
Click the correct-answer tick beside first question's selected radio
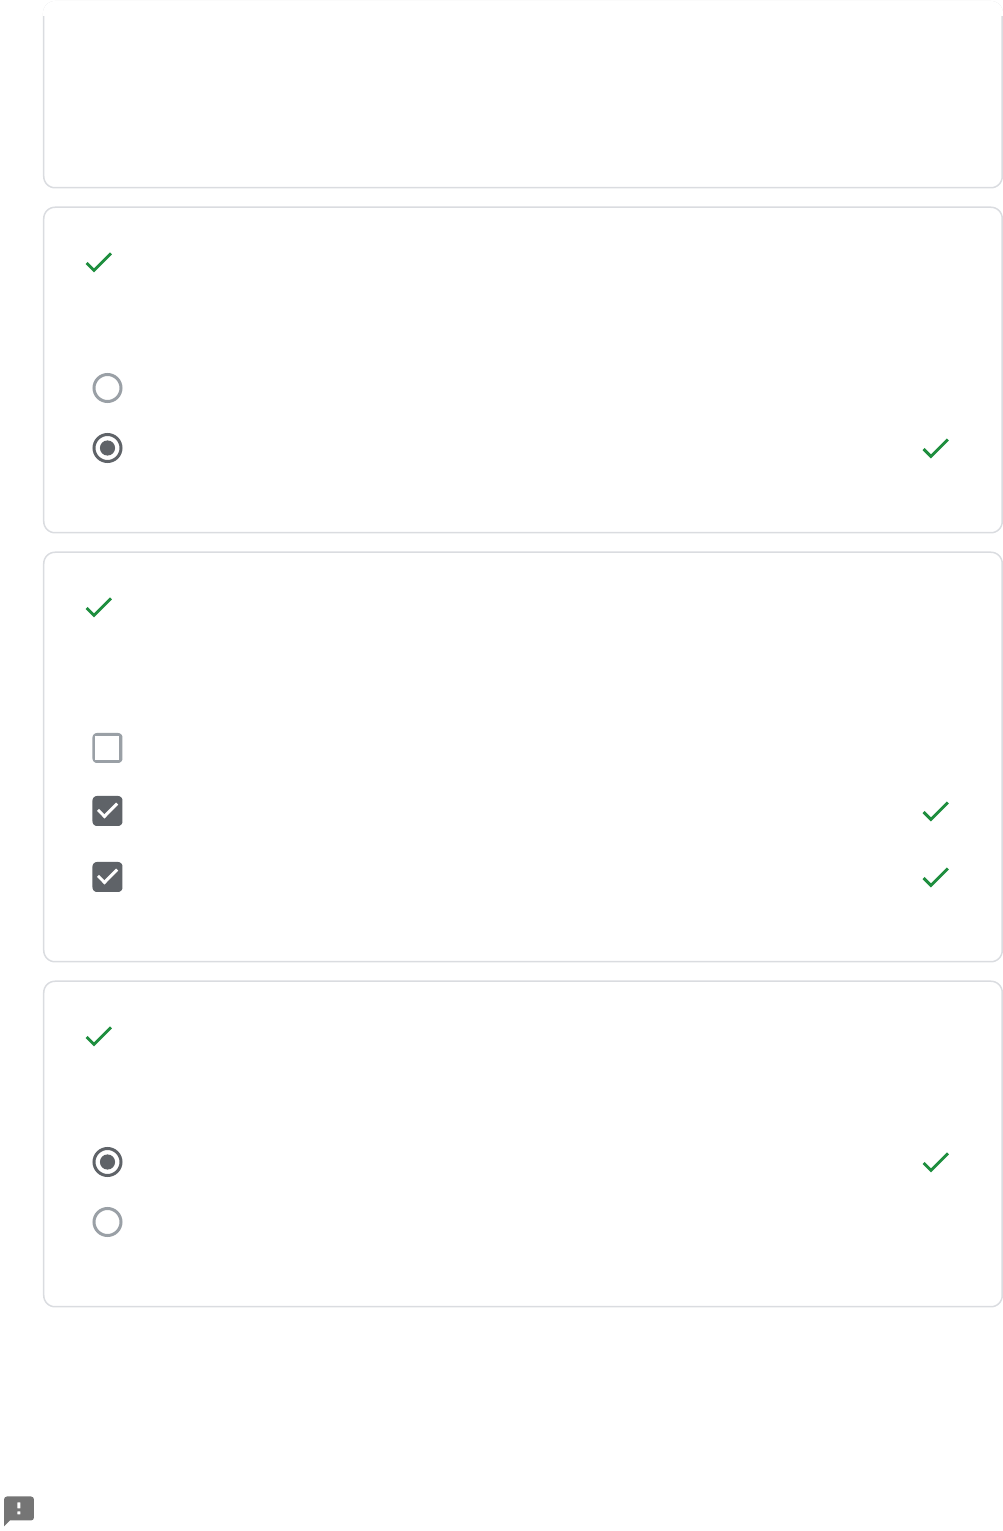pos(935,448)
